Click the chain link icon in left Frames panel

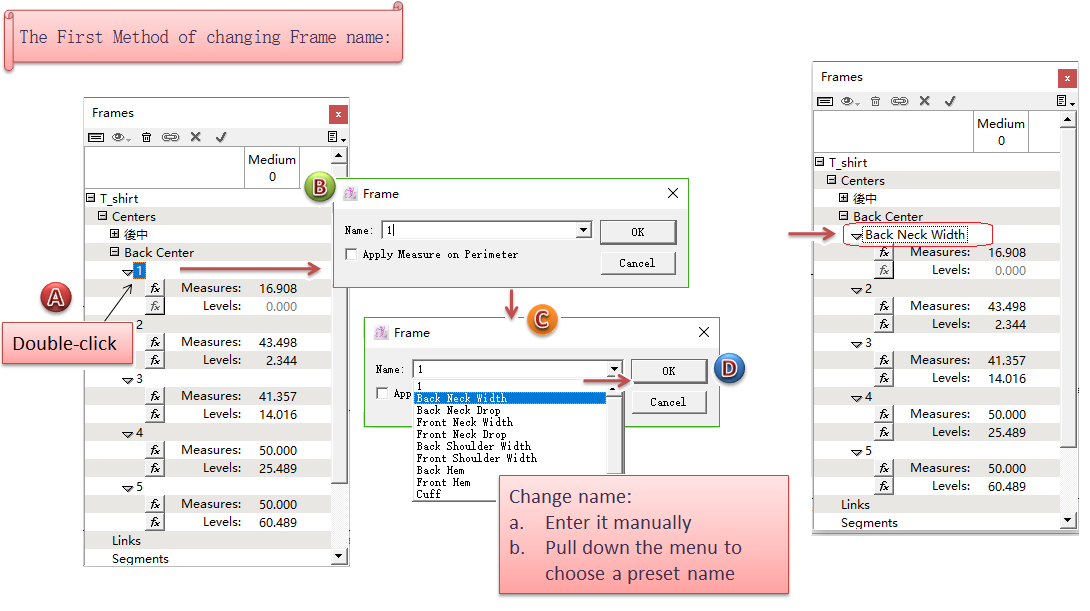point(170,137)
